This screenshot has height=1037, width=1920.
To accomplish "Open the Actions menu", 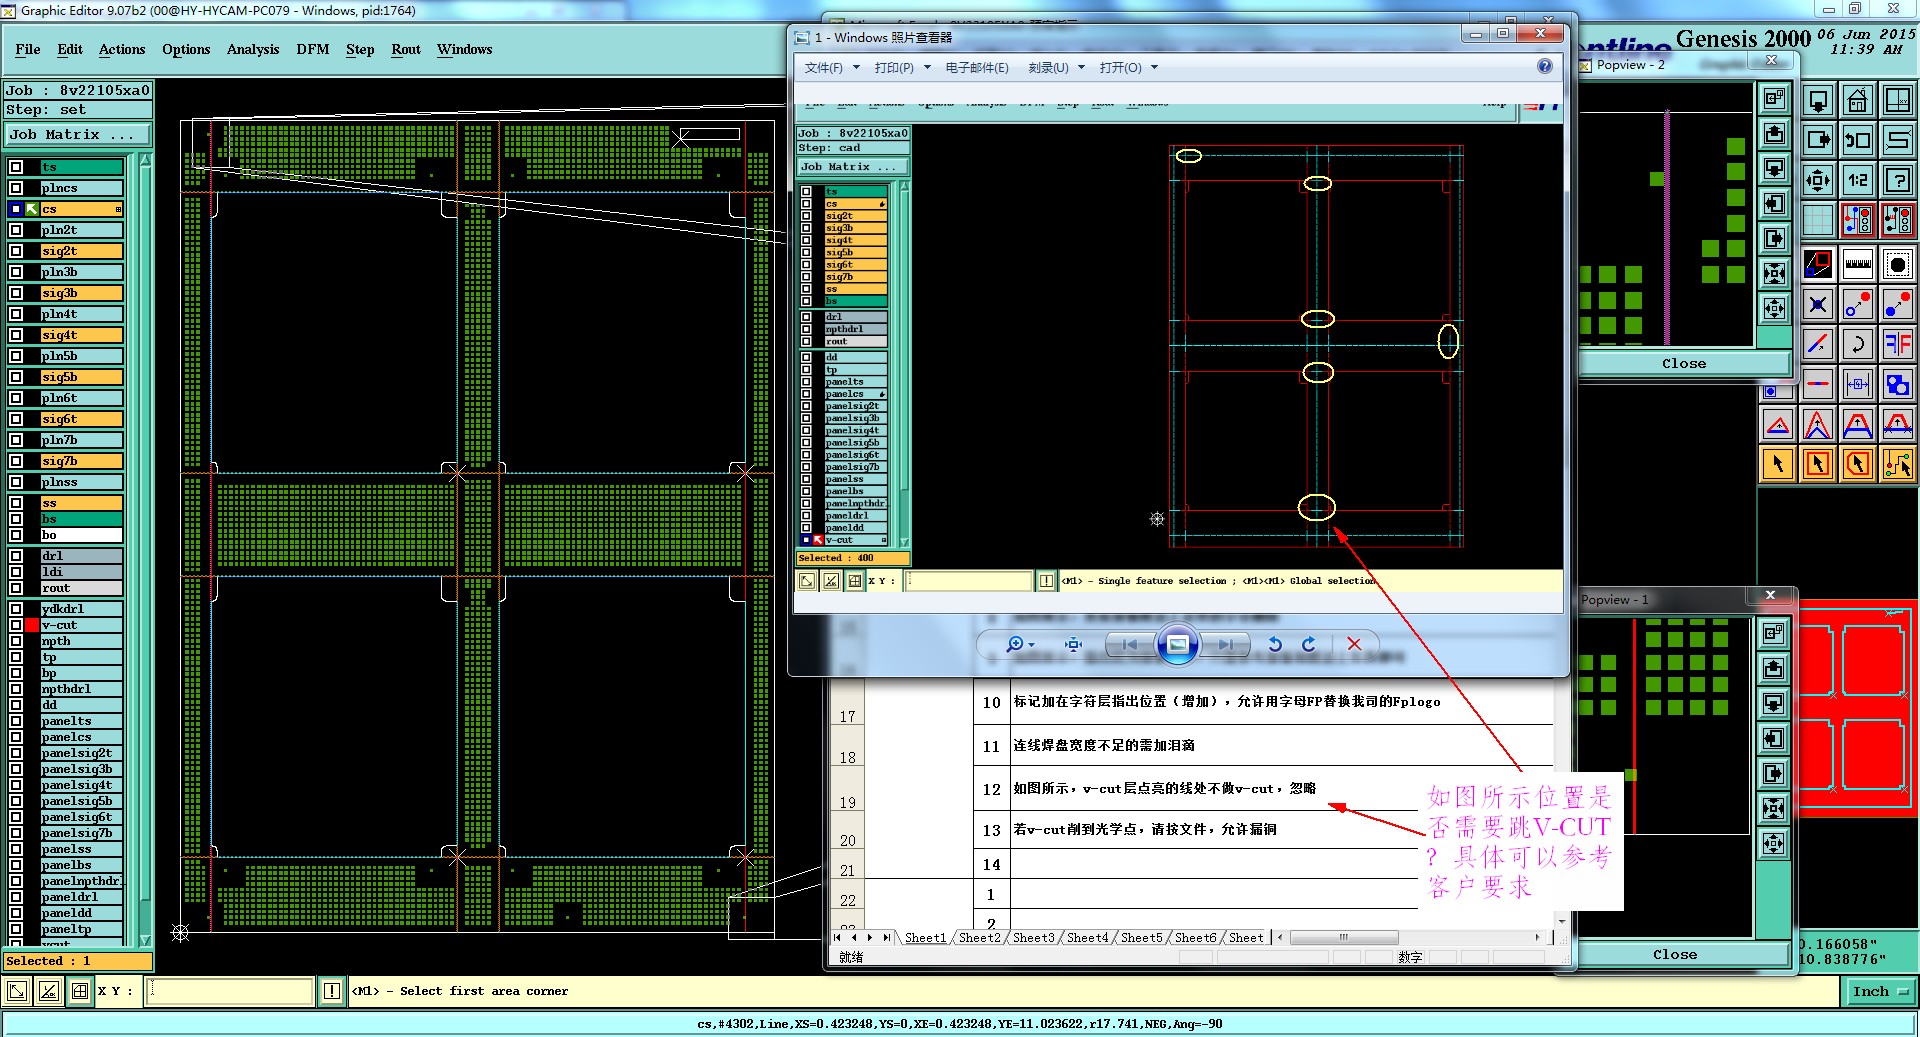I will [x=122, y=49].
